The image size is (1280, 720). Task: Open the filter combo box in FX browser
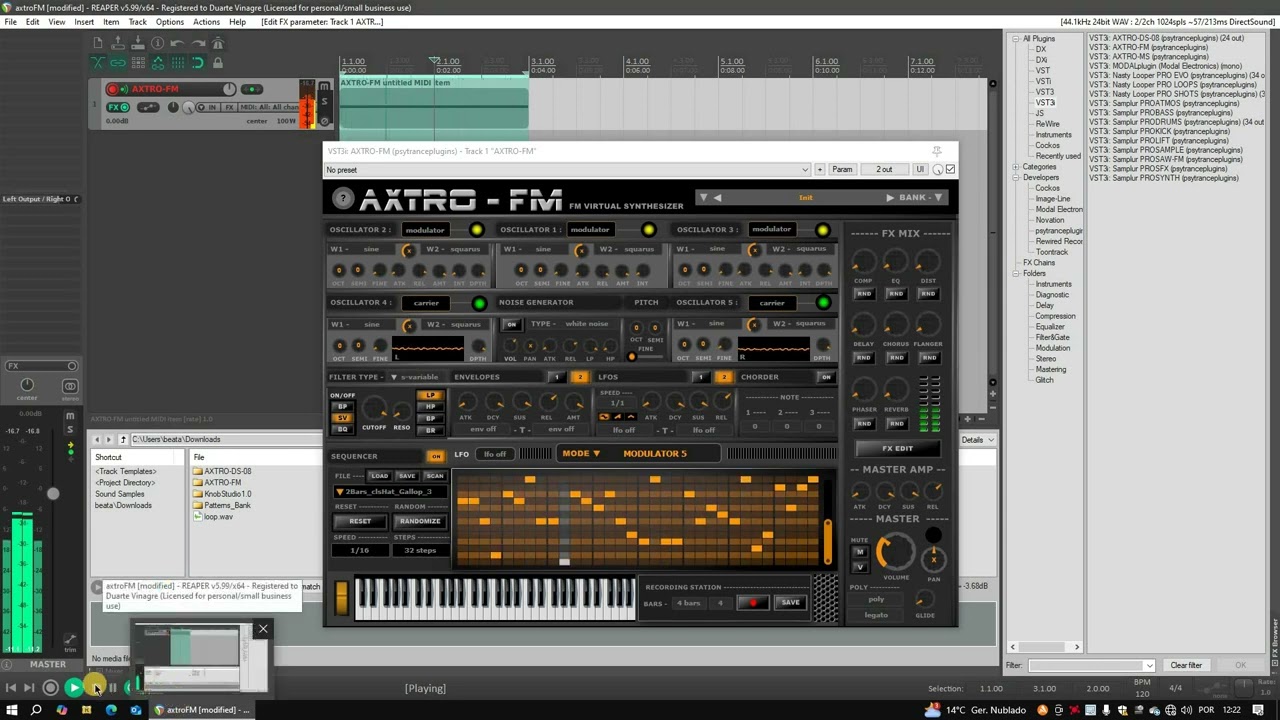[x=1091, y=666]
